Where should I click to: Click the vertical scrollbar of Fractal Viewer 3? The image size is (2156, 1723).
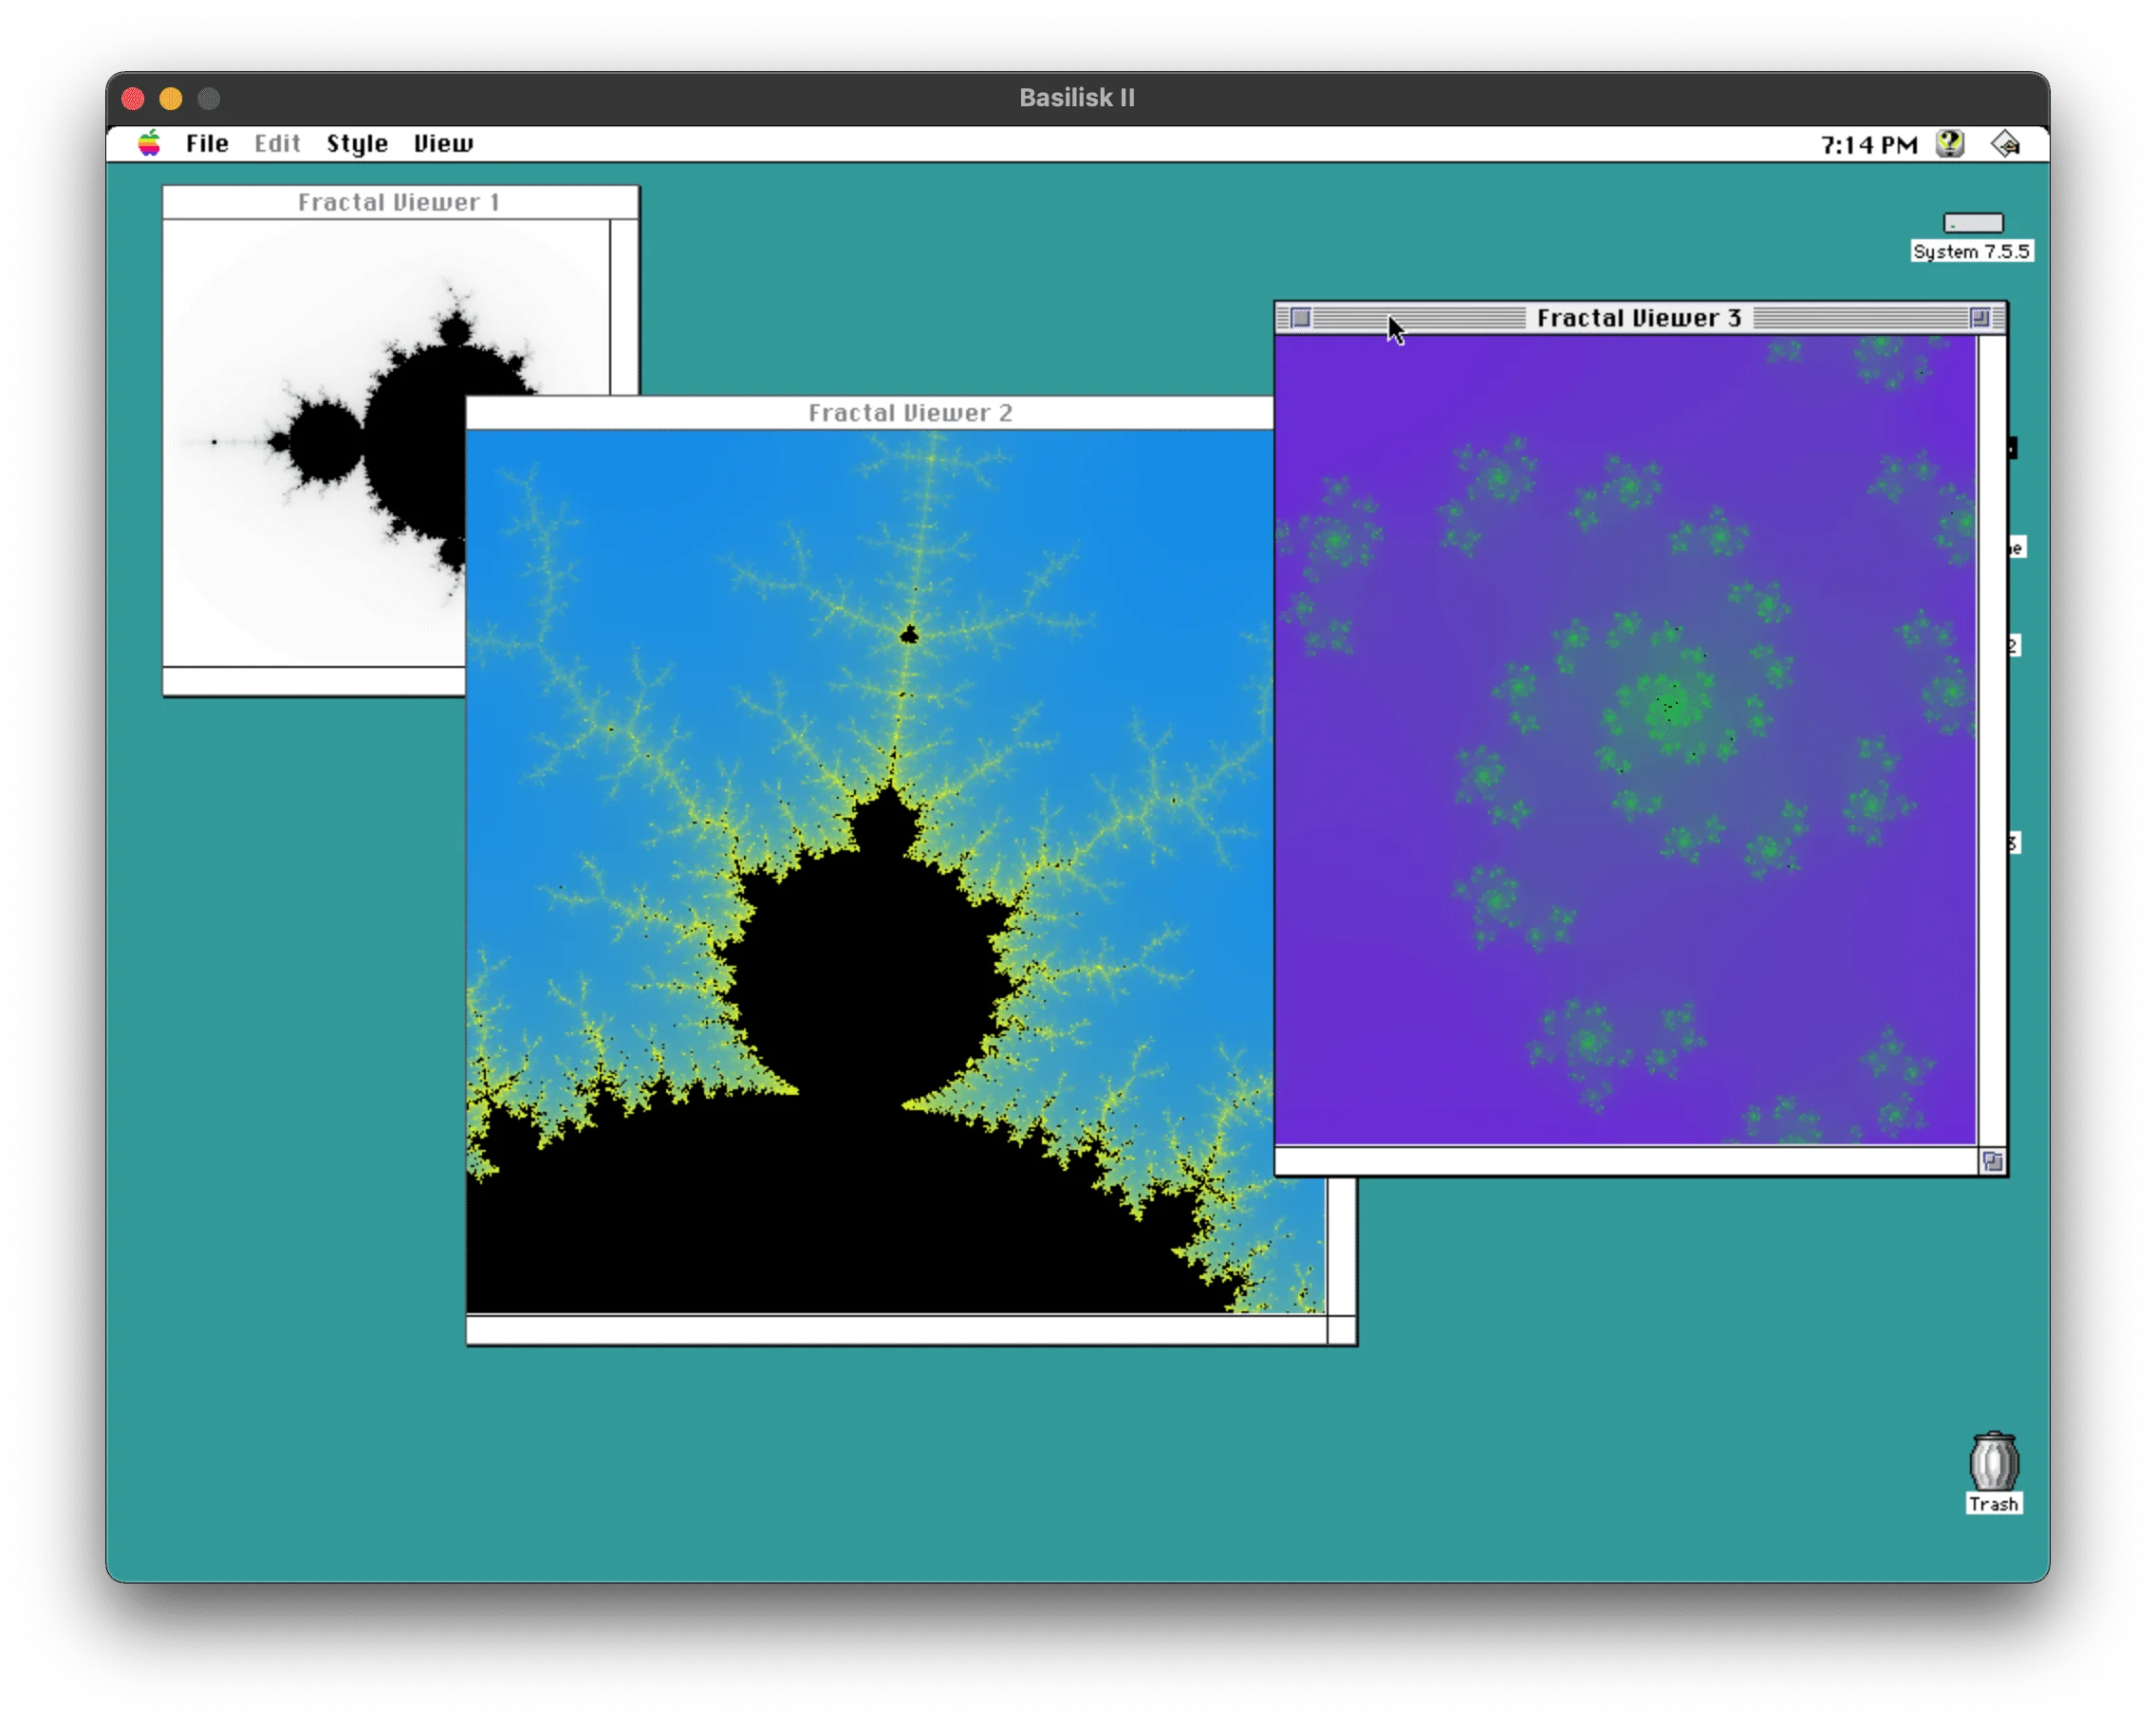[x=1992, y=740]
